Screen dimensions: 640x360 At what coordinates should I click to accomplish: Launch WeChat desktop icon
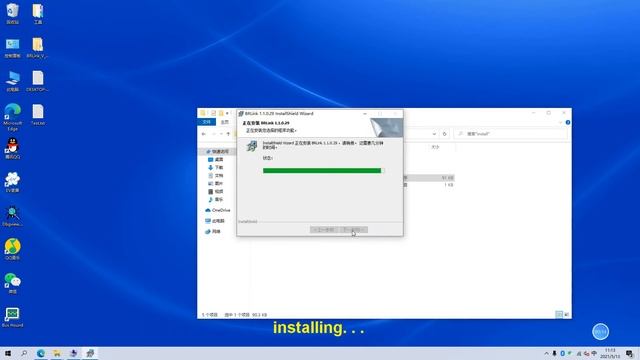(x=13, y=283)
